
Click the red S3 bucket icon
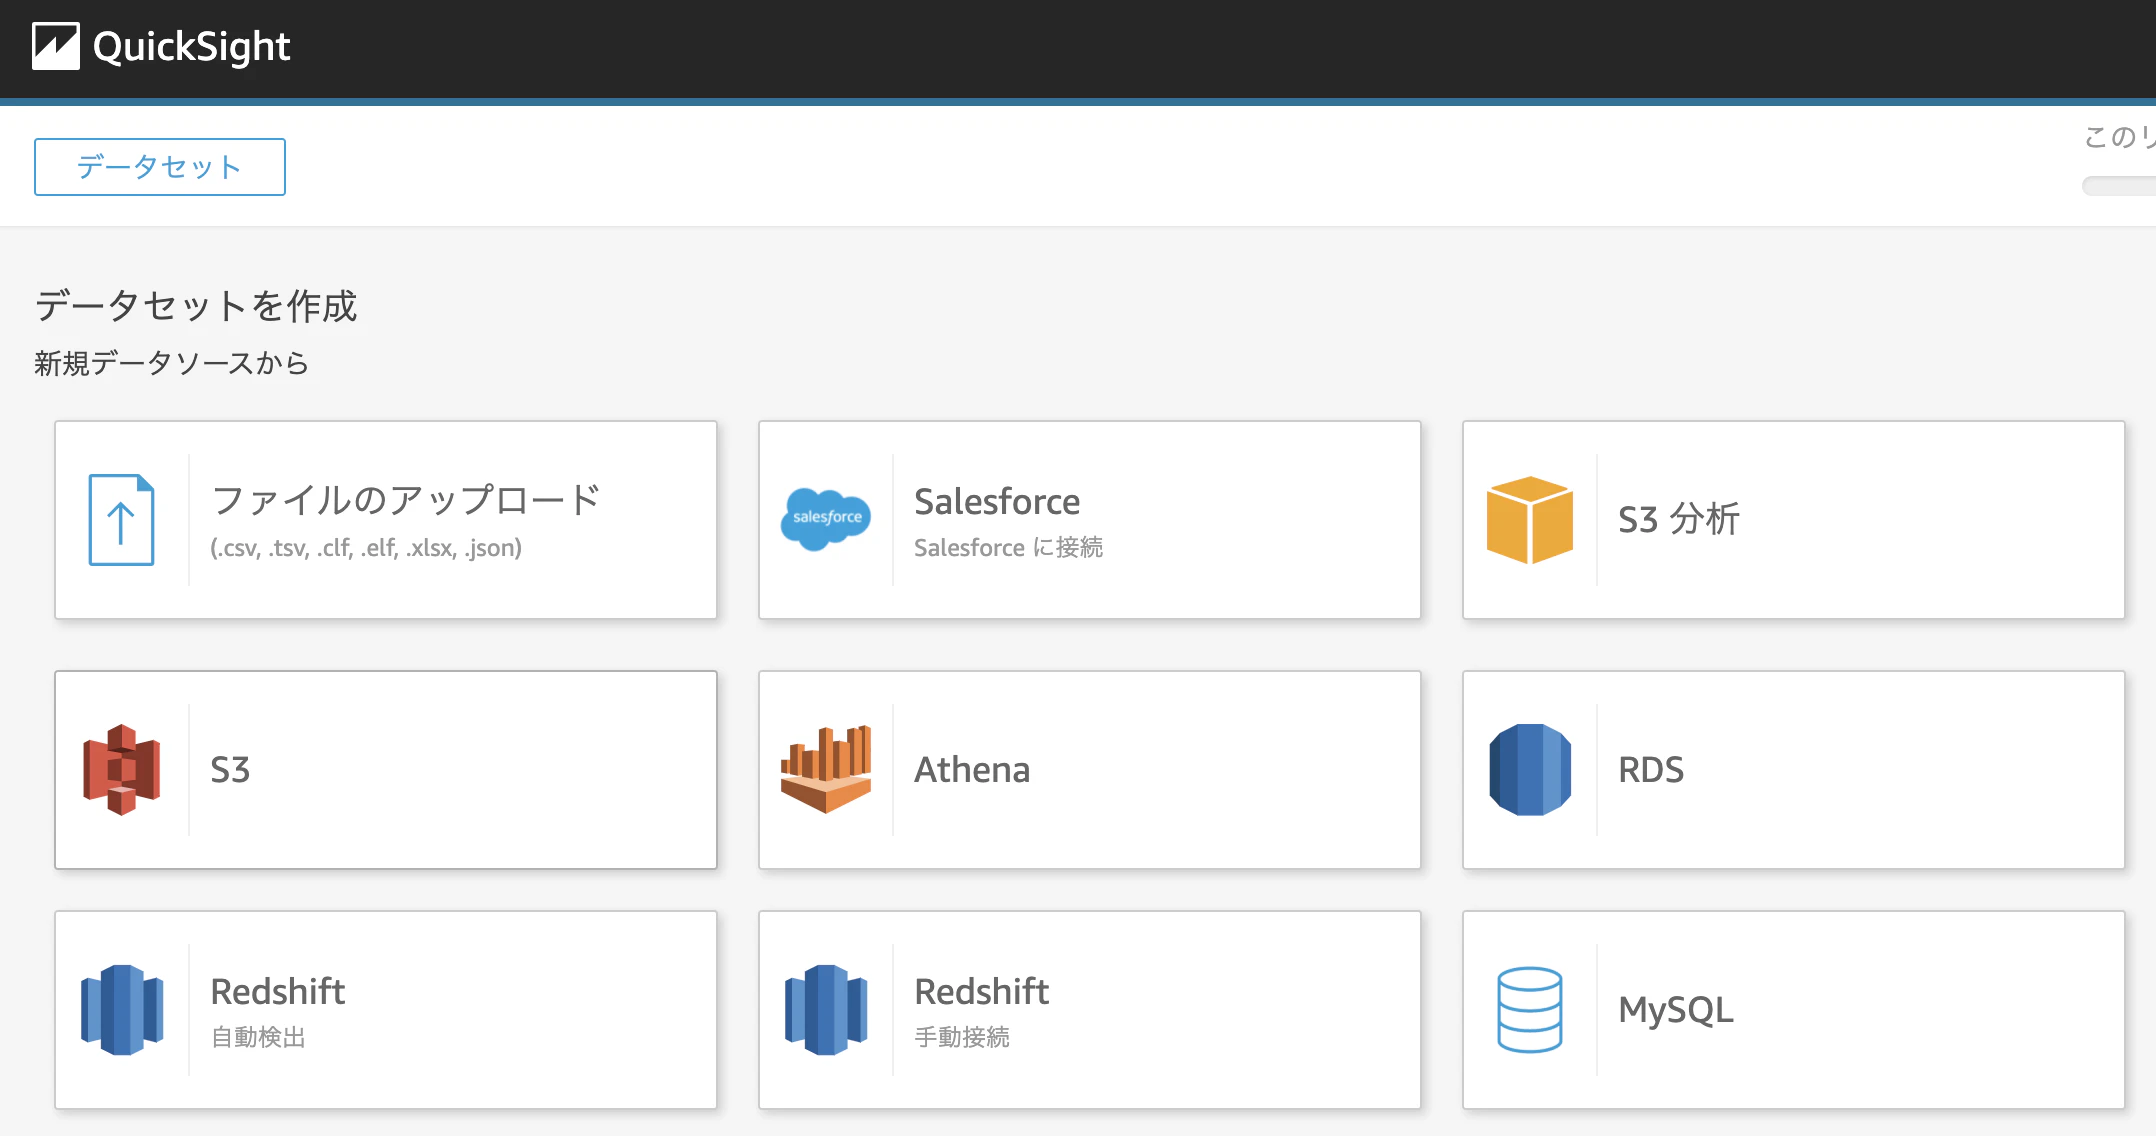(122, 770)
